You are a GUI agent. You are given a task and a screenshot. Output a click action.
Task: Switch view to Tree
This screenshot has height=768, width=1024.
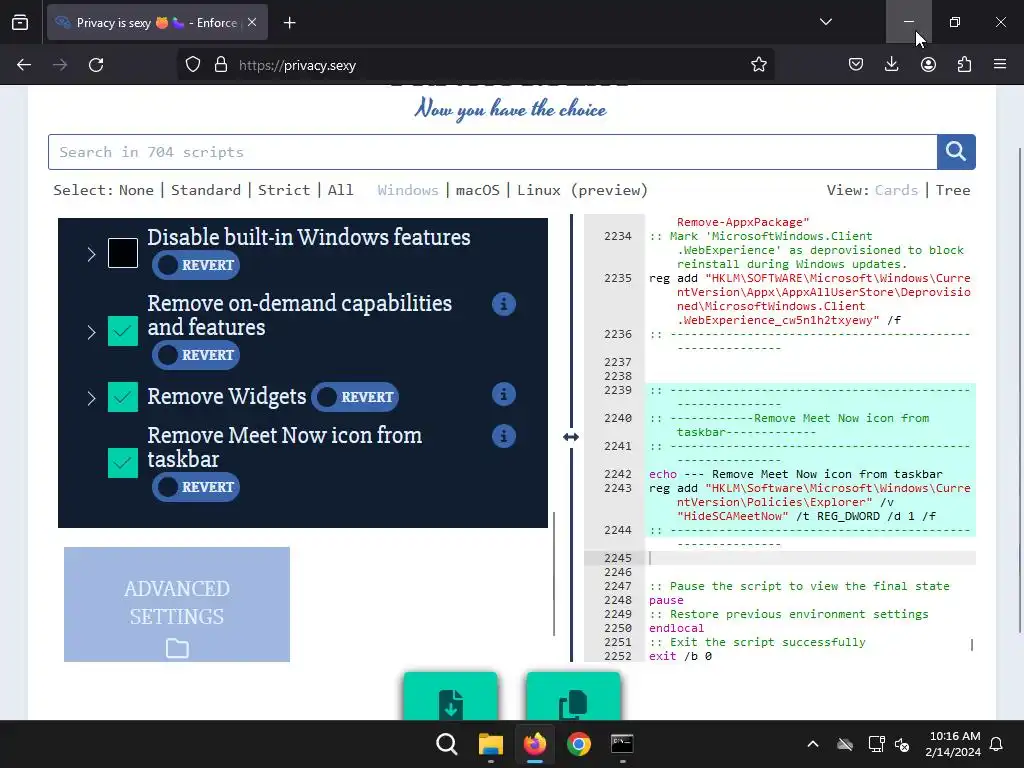(953, 190)
